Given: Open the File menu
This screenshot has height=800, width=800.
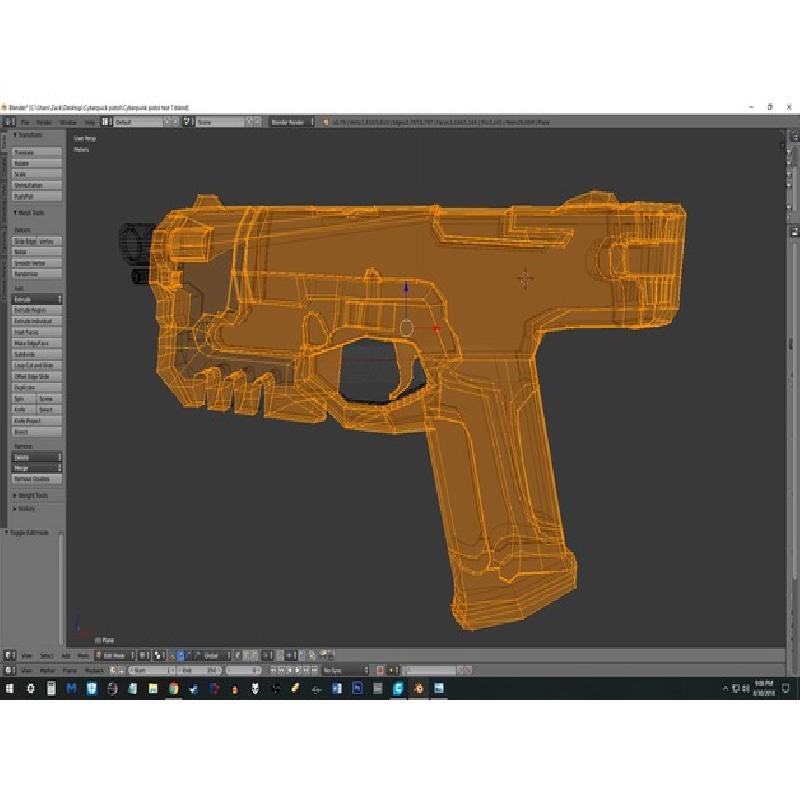Looking at the screenshot, I should pos(24,122).
